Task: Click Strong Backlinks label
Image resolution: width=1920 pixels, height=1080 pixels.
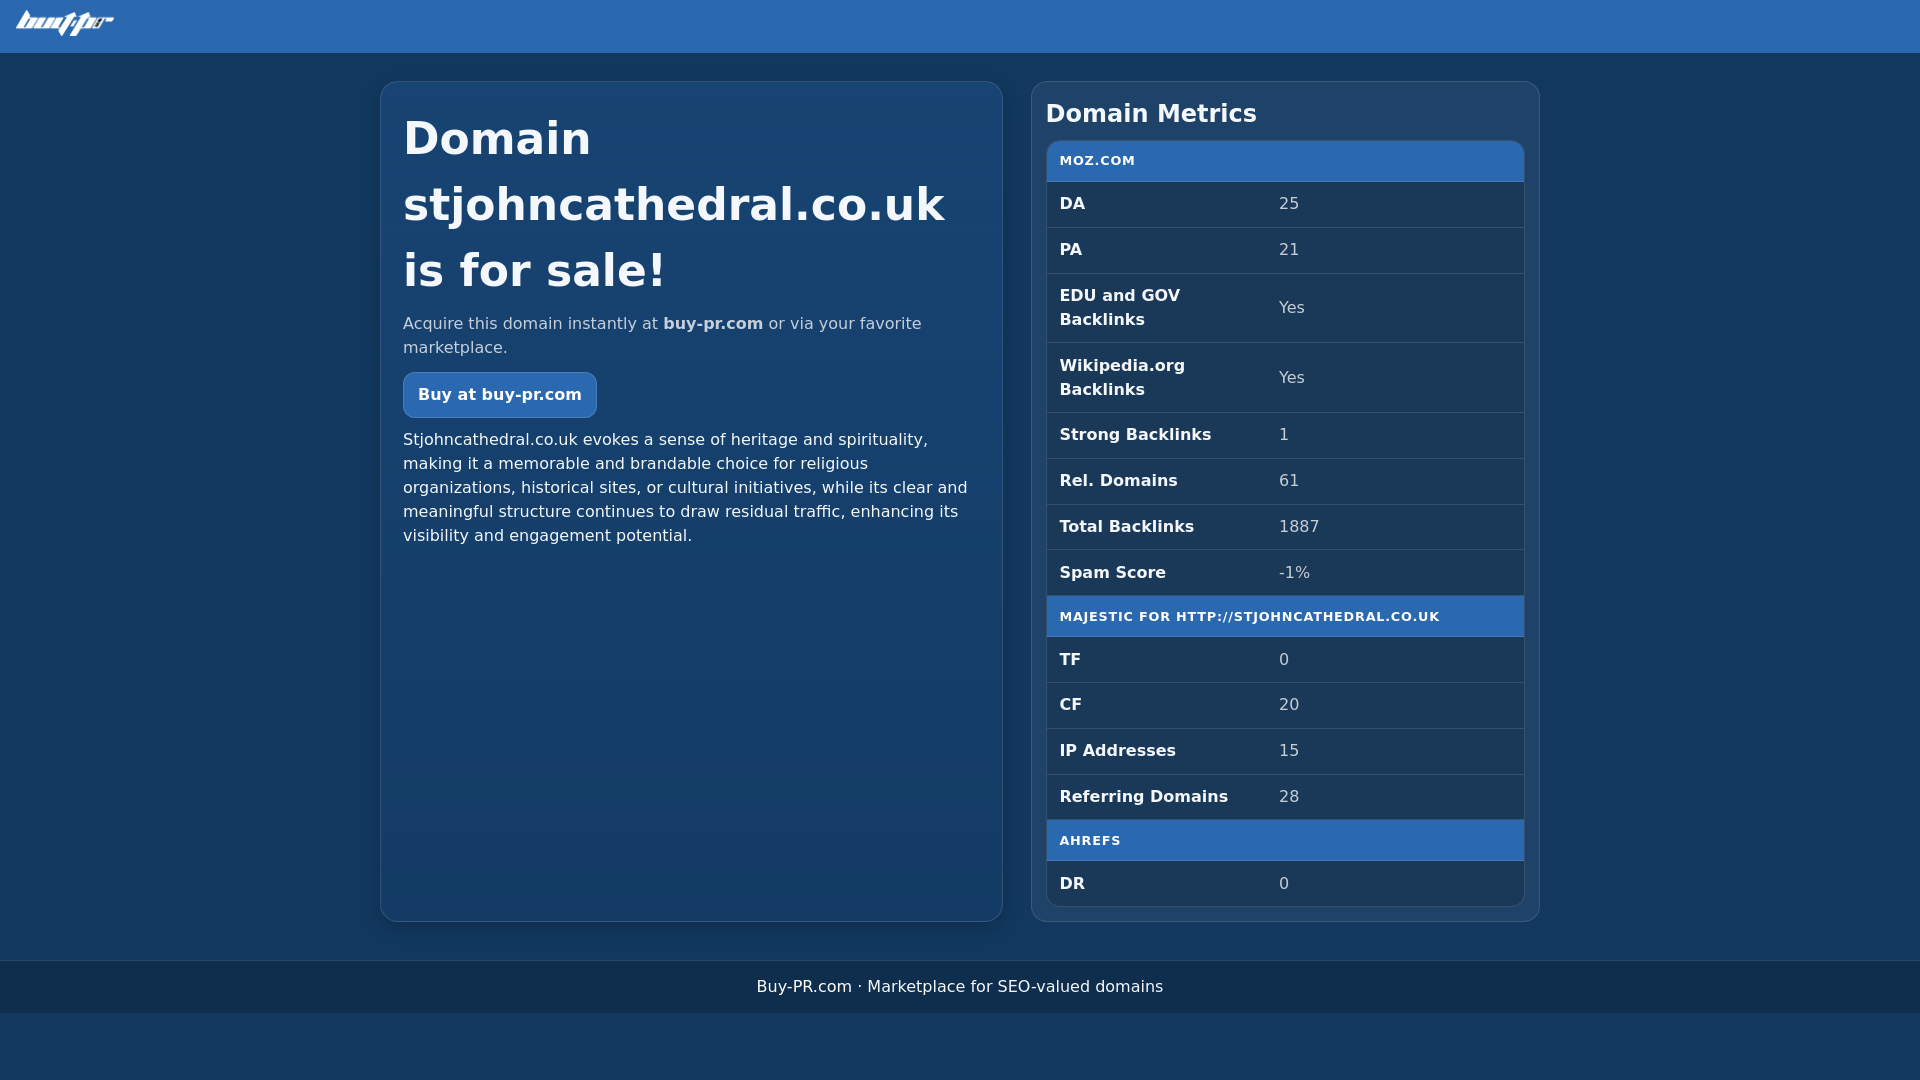Action: pyautogui.click(x=1135, y=435)
